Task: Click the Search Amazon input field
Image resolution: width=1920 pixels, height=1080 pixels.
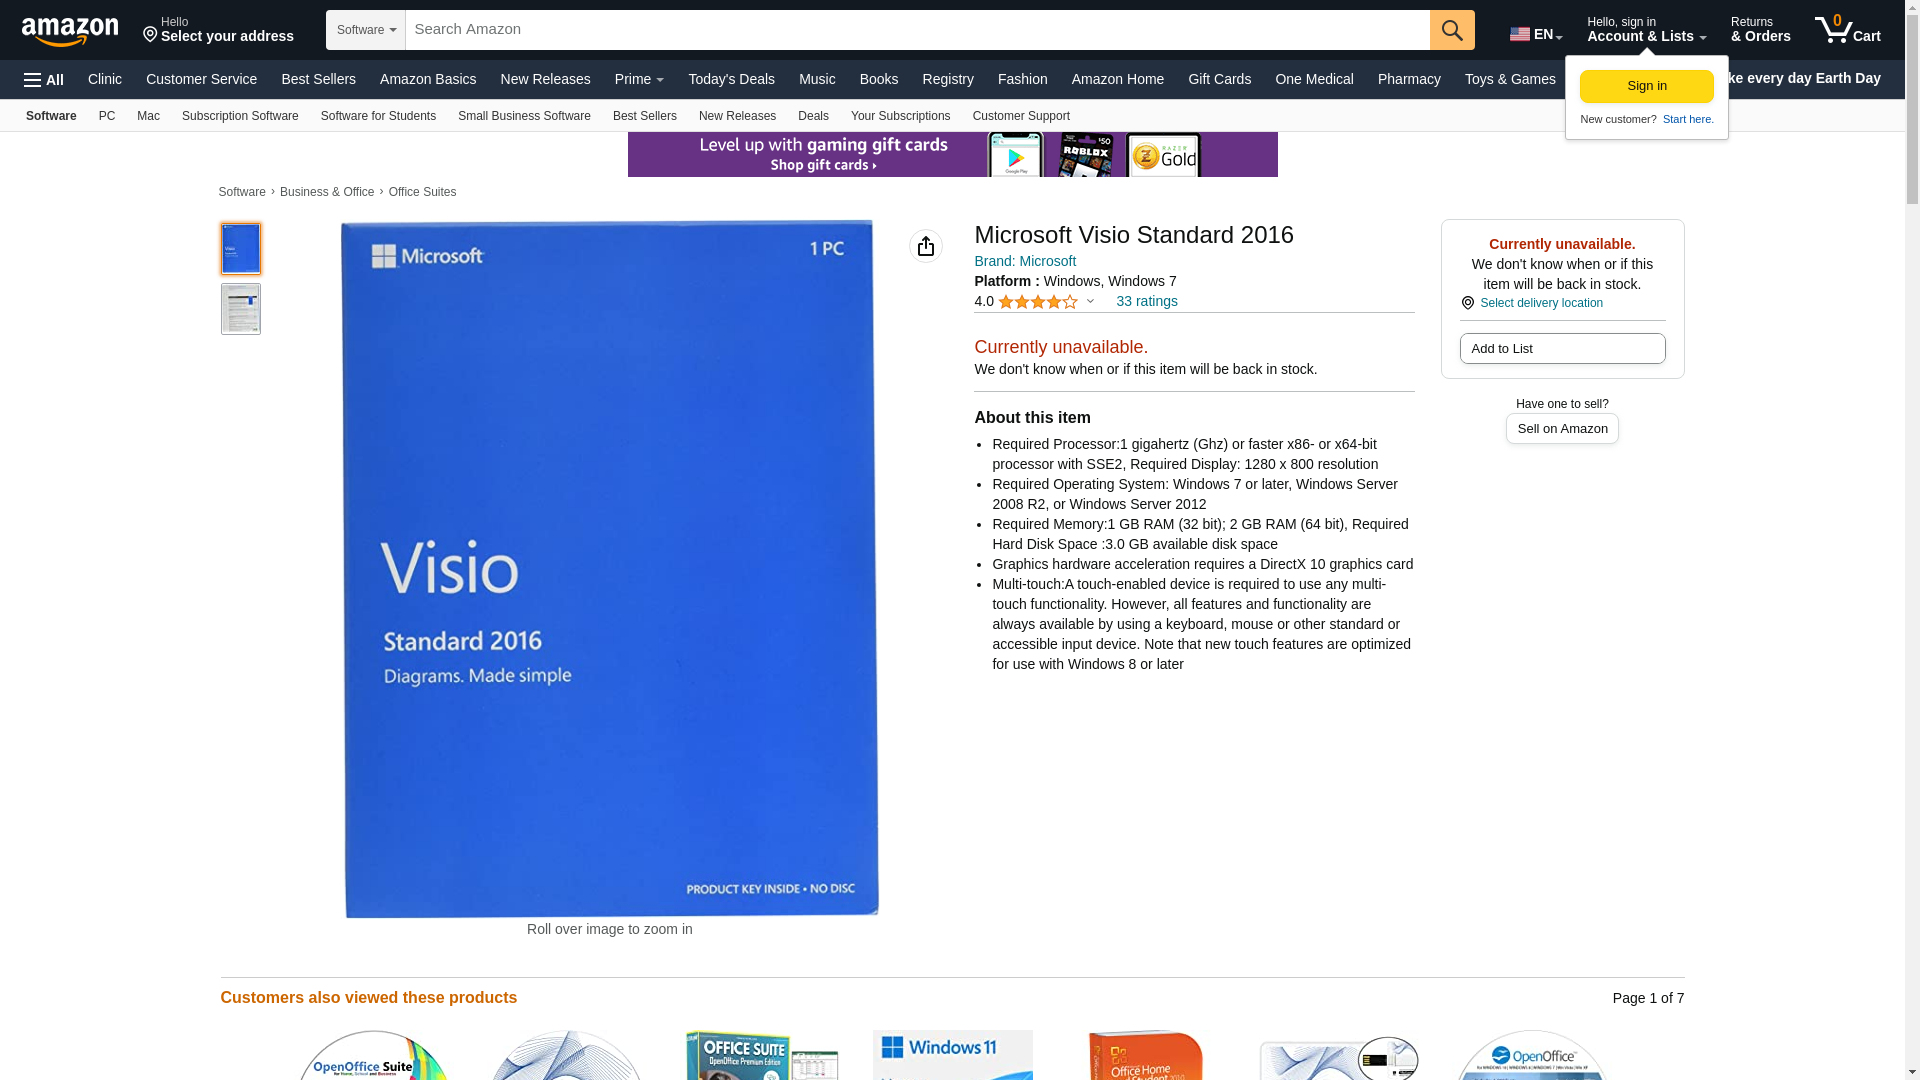Action: 917,30
